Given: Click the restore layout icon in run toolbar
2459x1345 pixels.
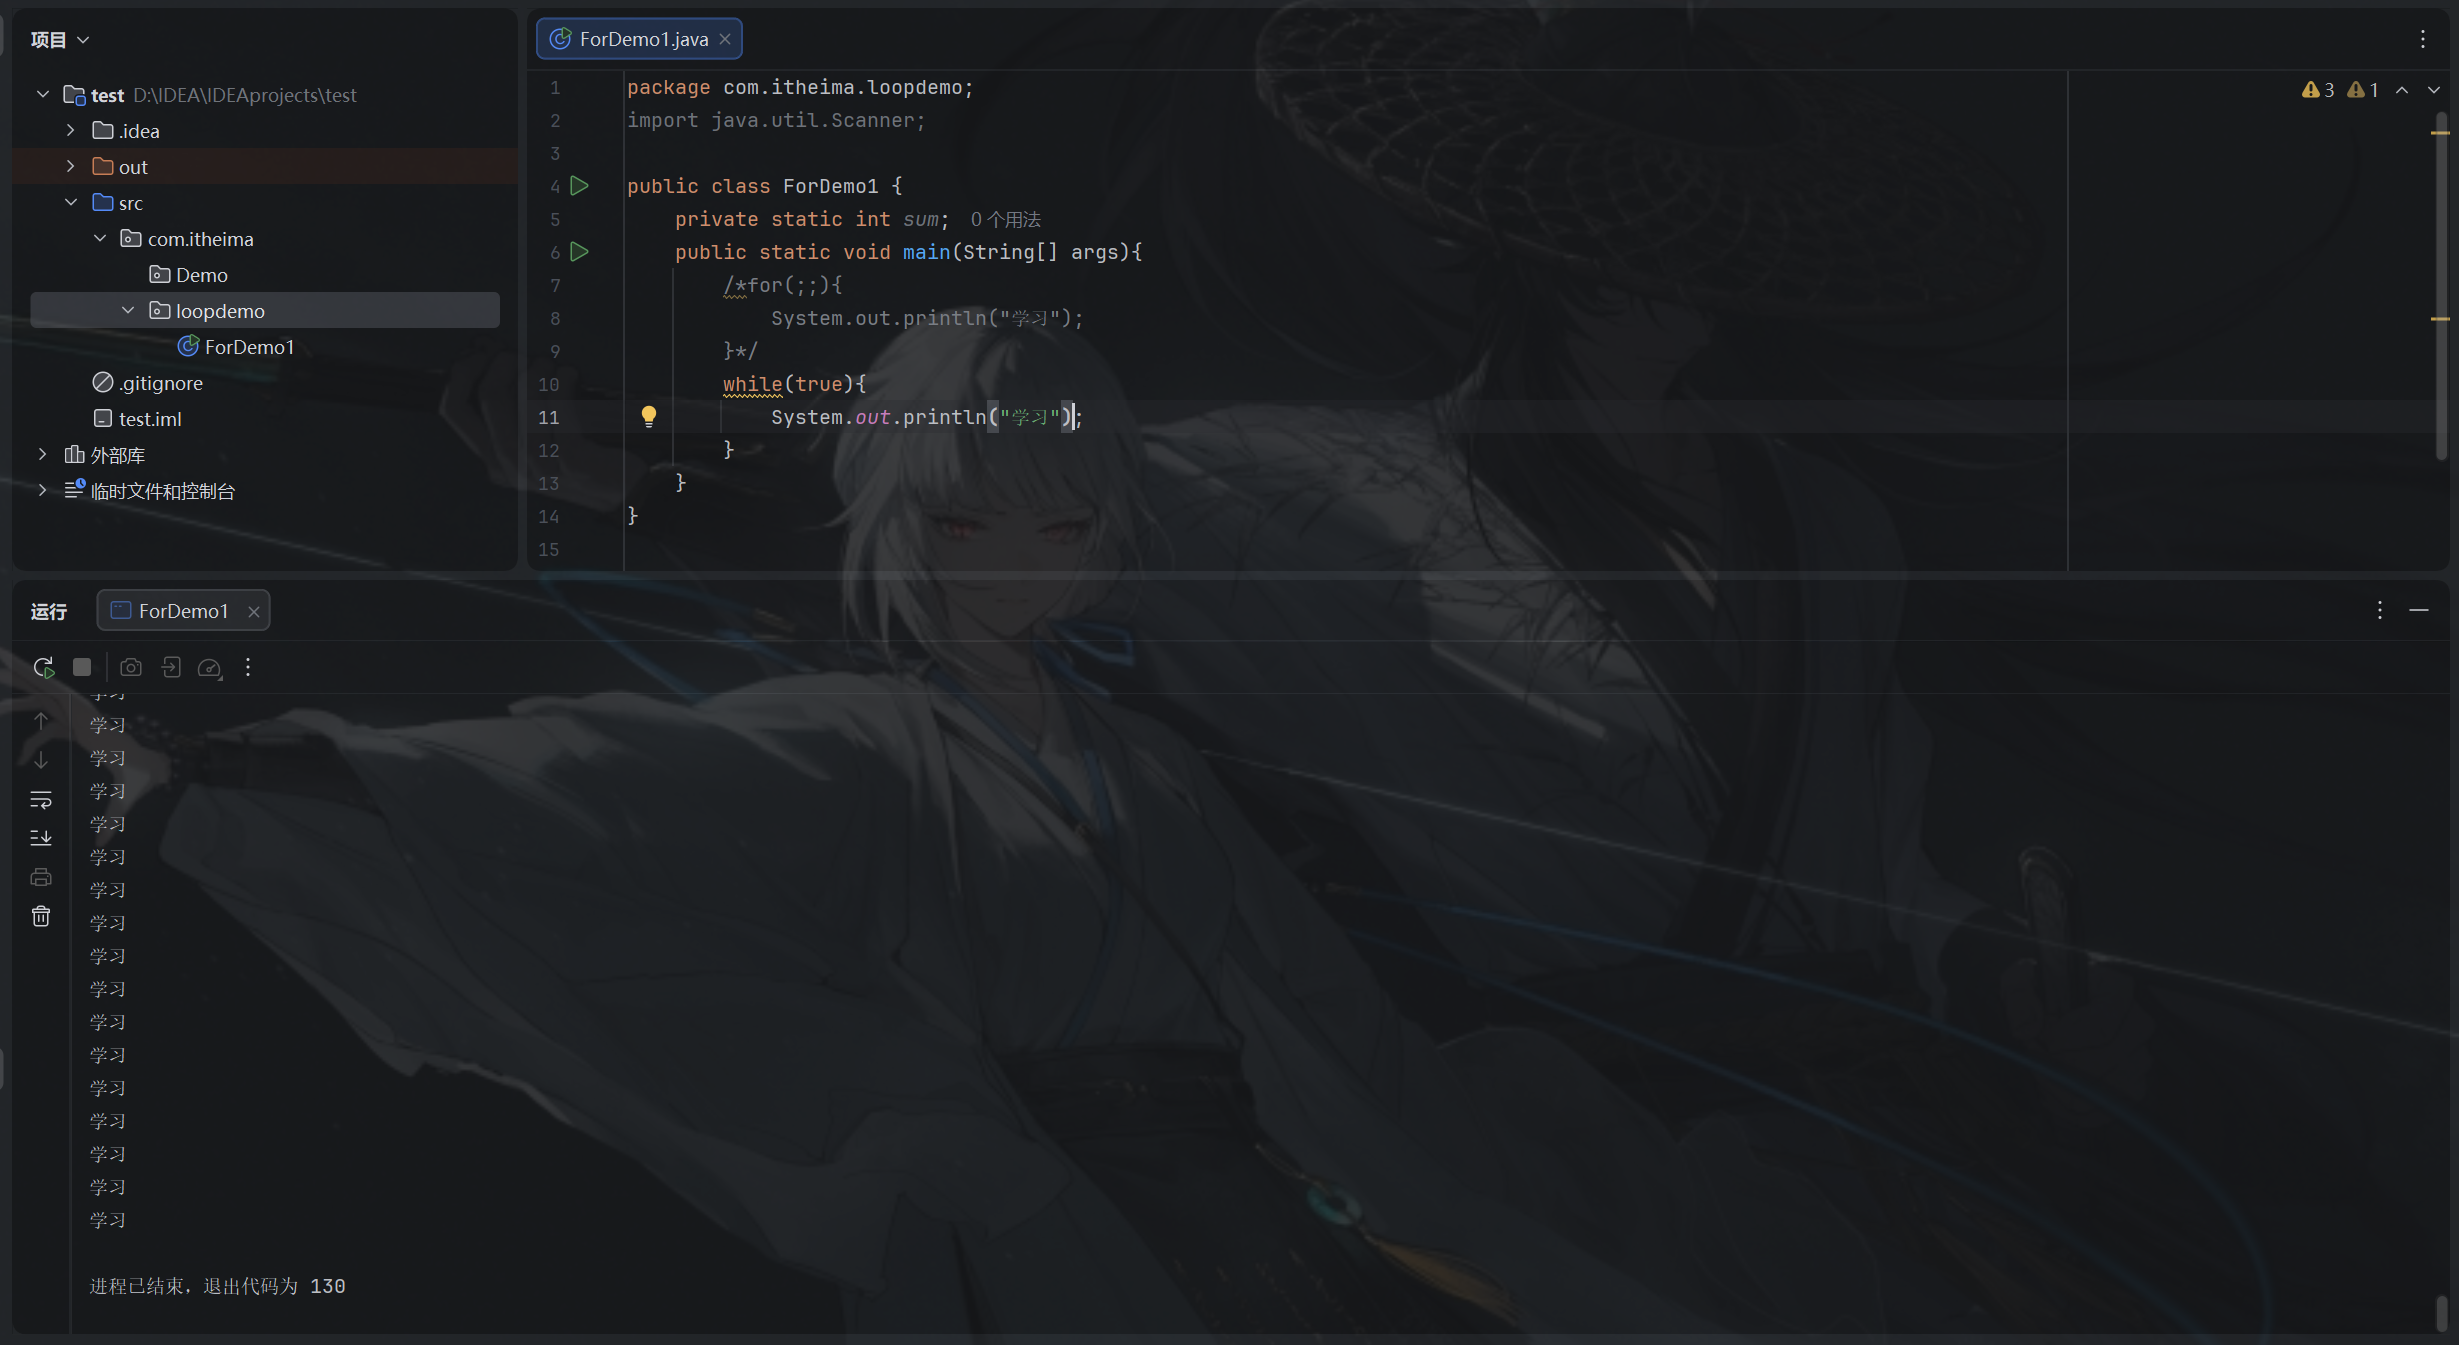Looking at the screenshot, I should pyautogui.click(x=171, y=667).
